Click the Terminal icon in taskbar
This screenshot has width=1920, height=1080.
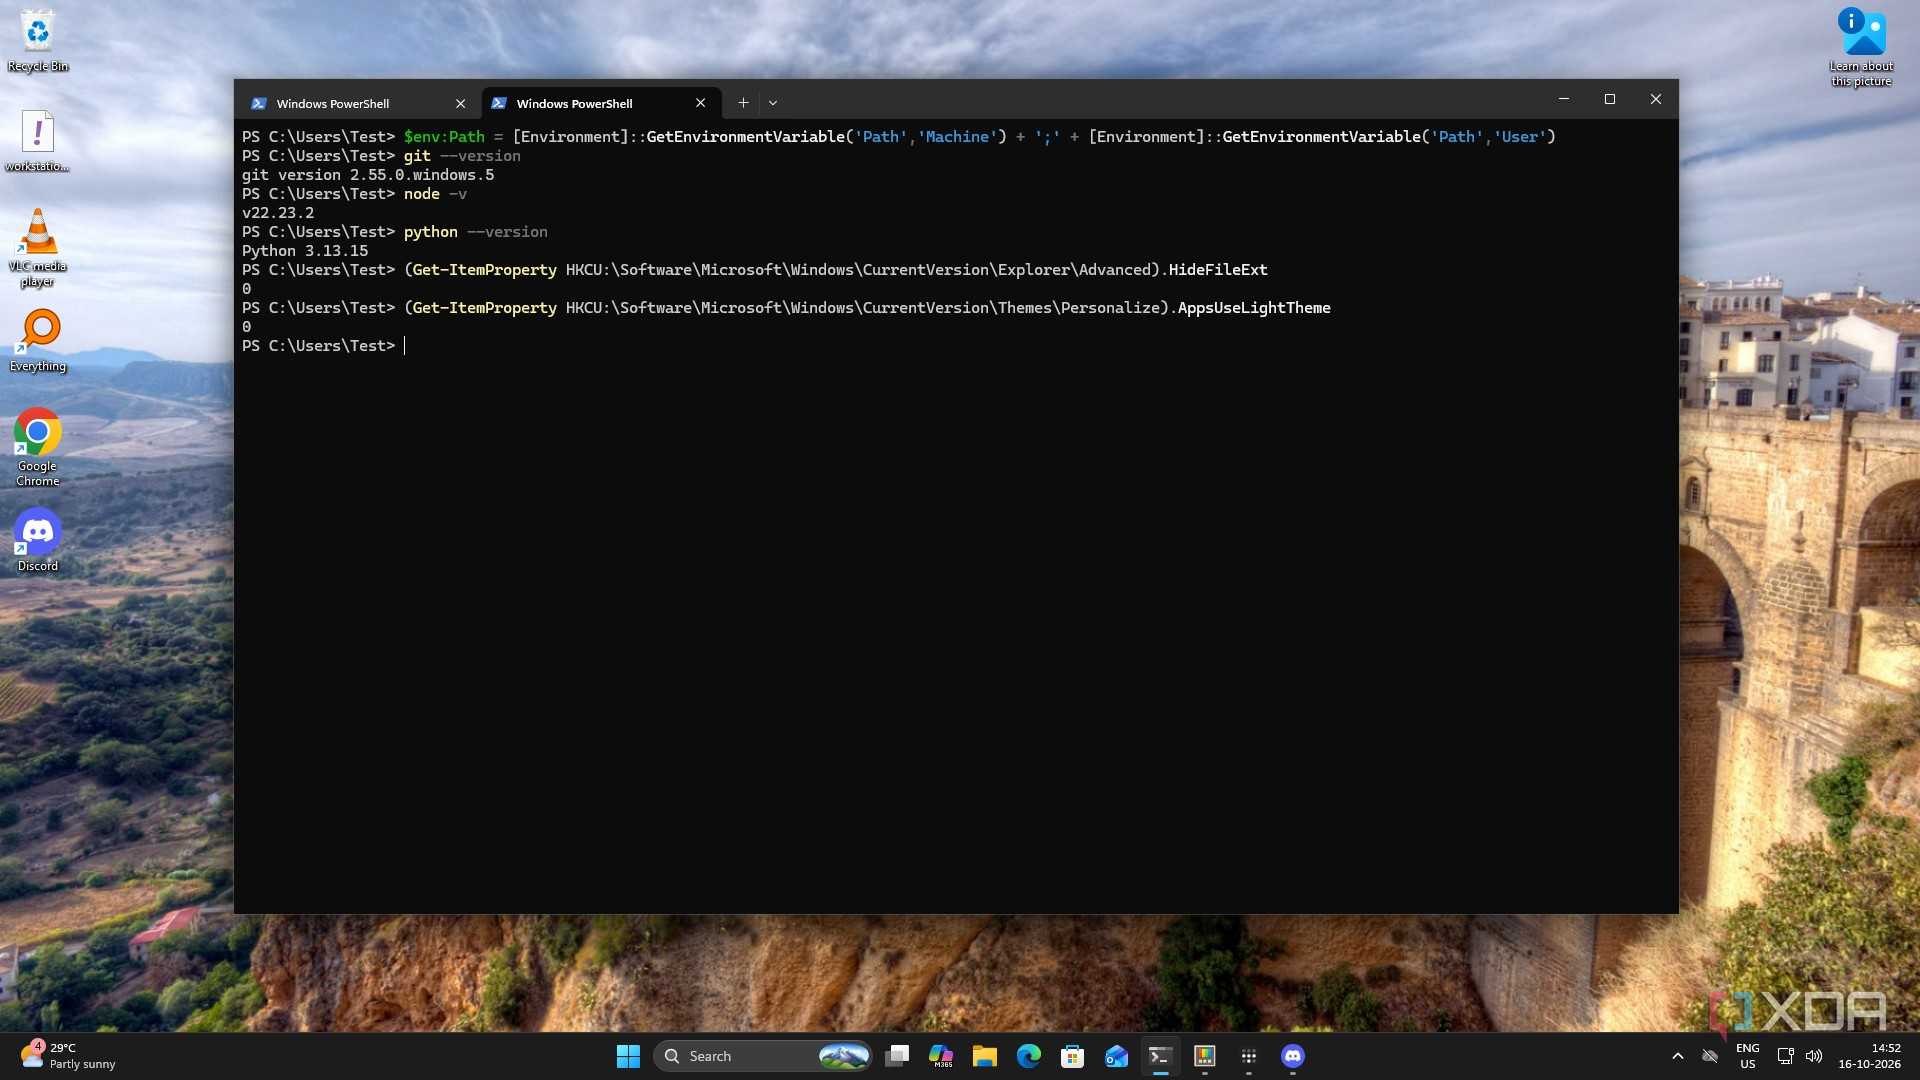coord(1160,1056)
